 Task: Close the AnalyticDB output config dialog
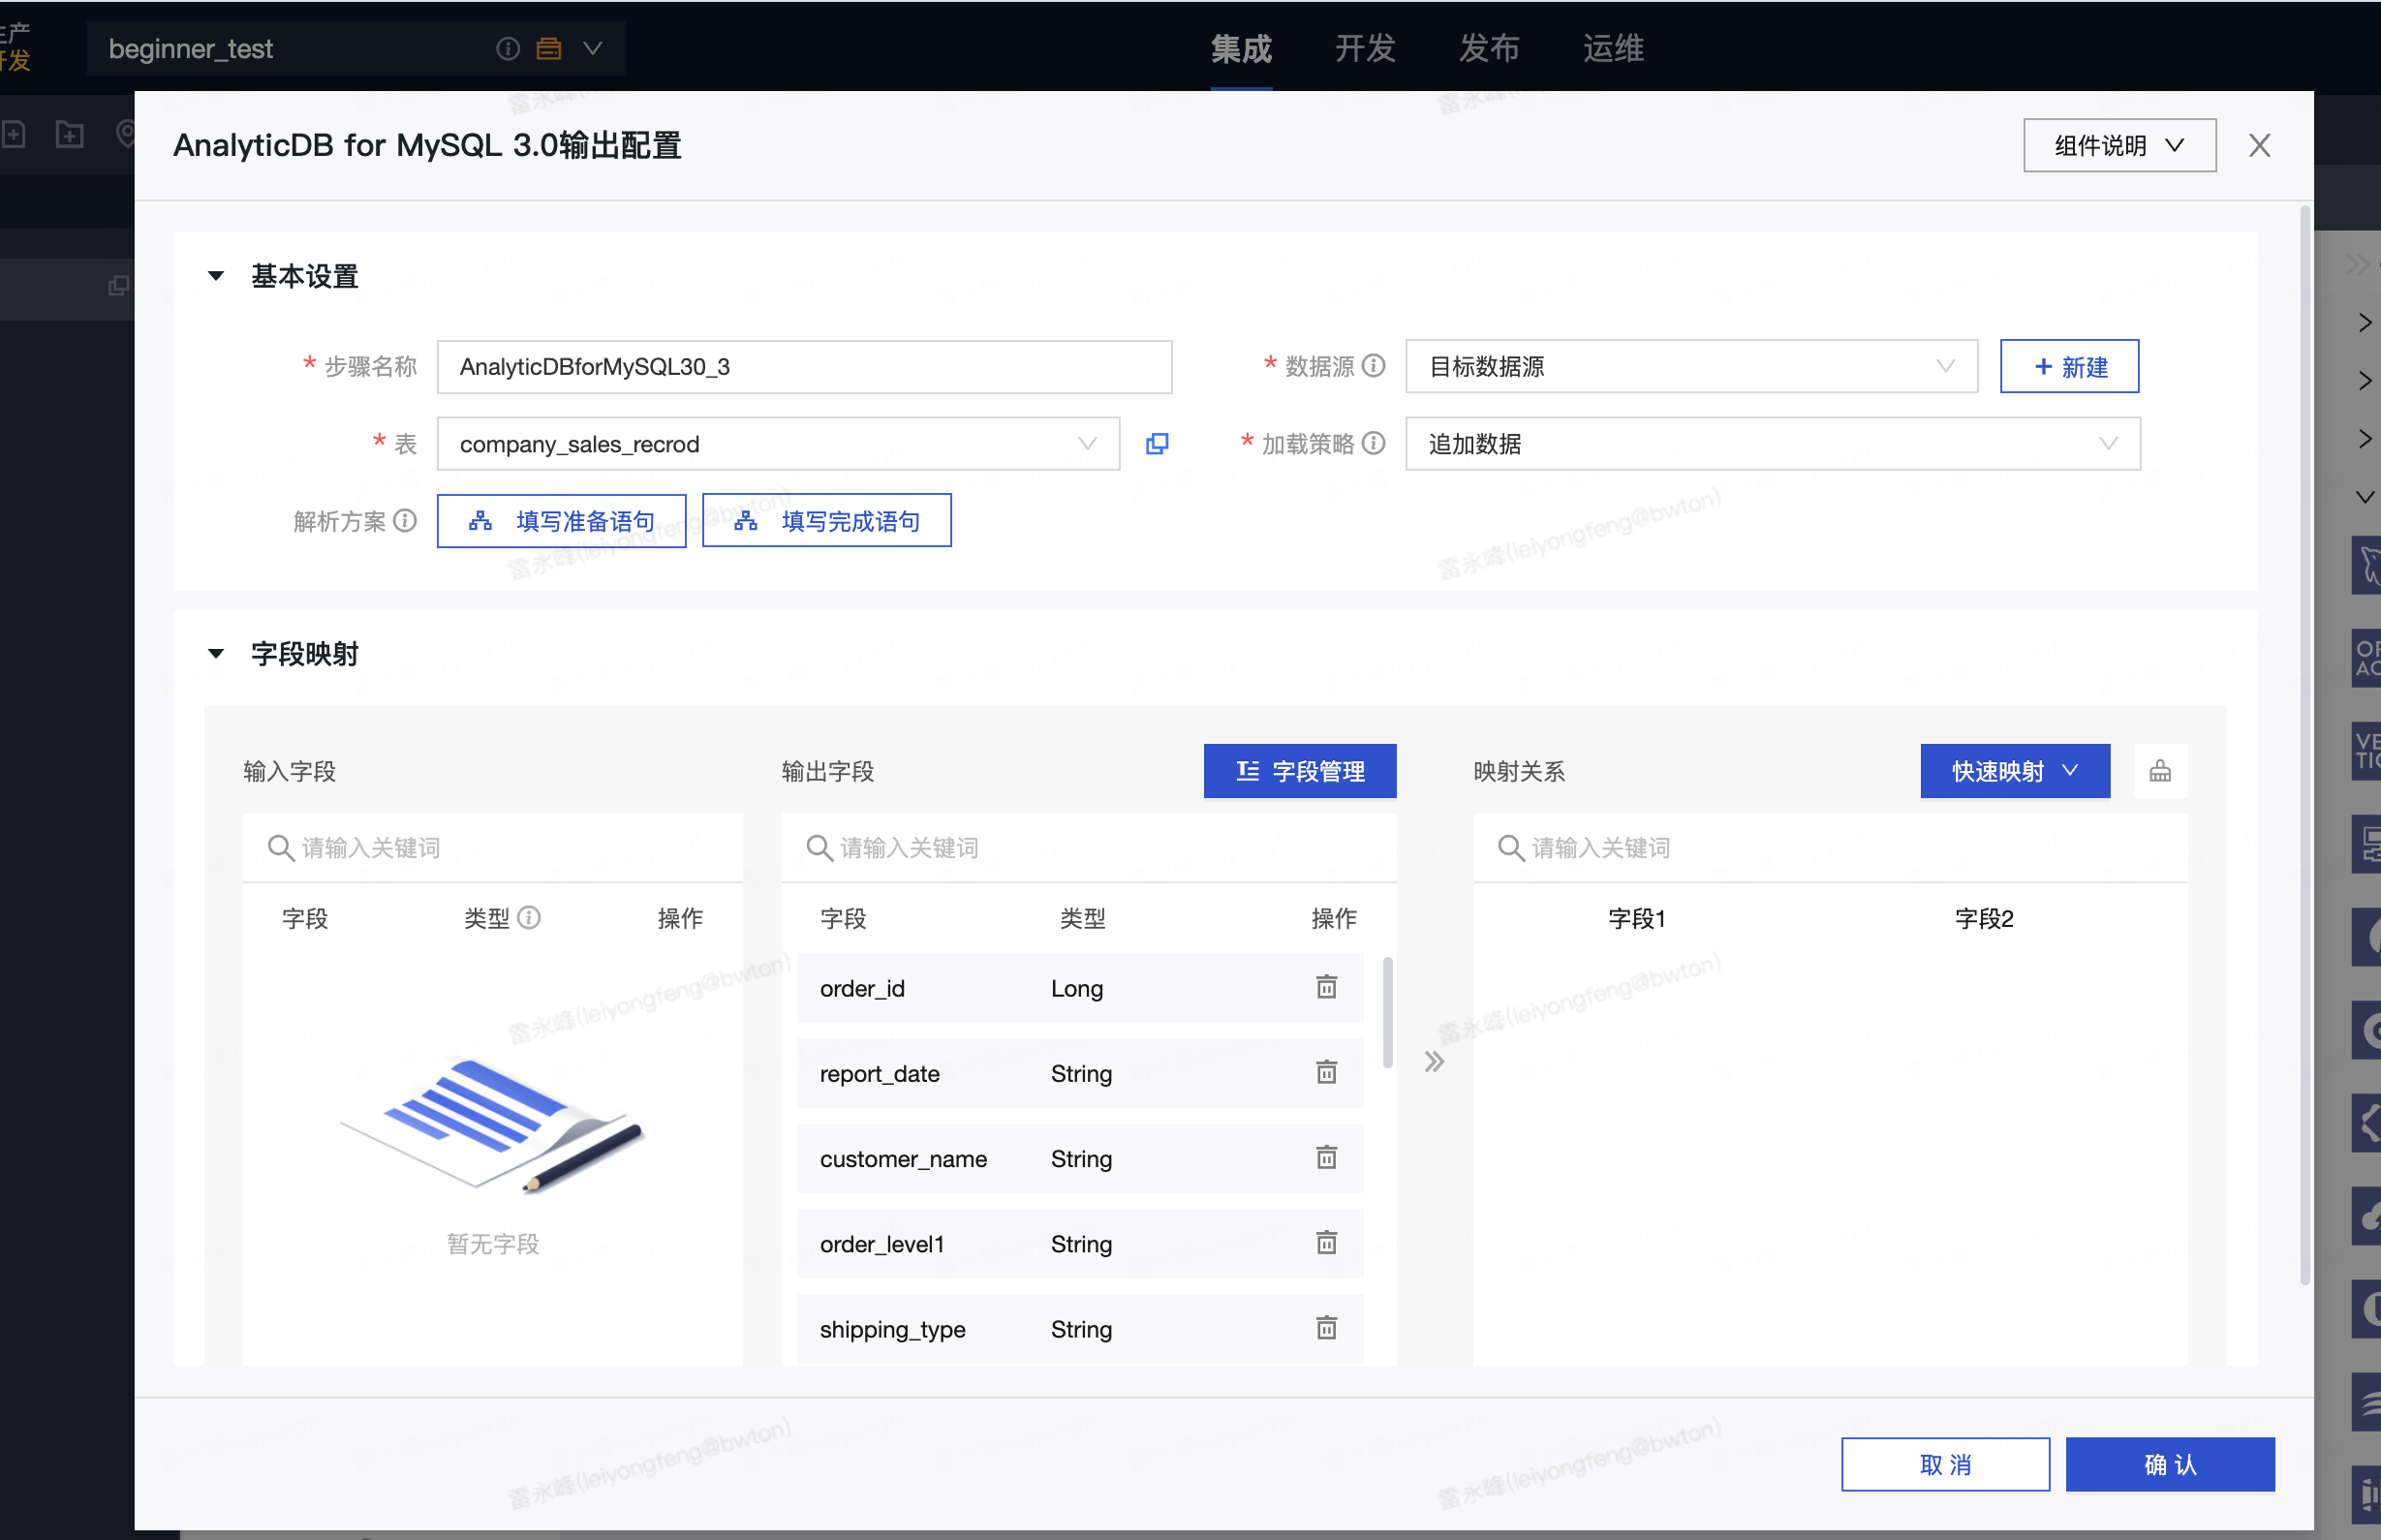click(2259, 146)
